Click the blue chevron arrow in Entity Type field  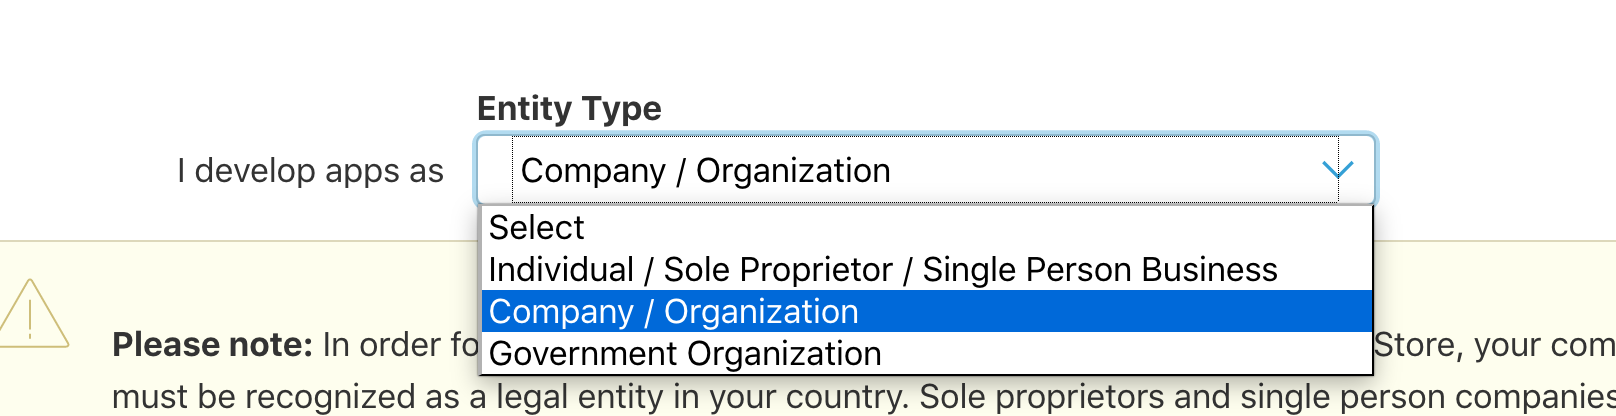click(x=1337, y=170)
